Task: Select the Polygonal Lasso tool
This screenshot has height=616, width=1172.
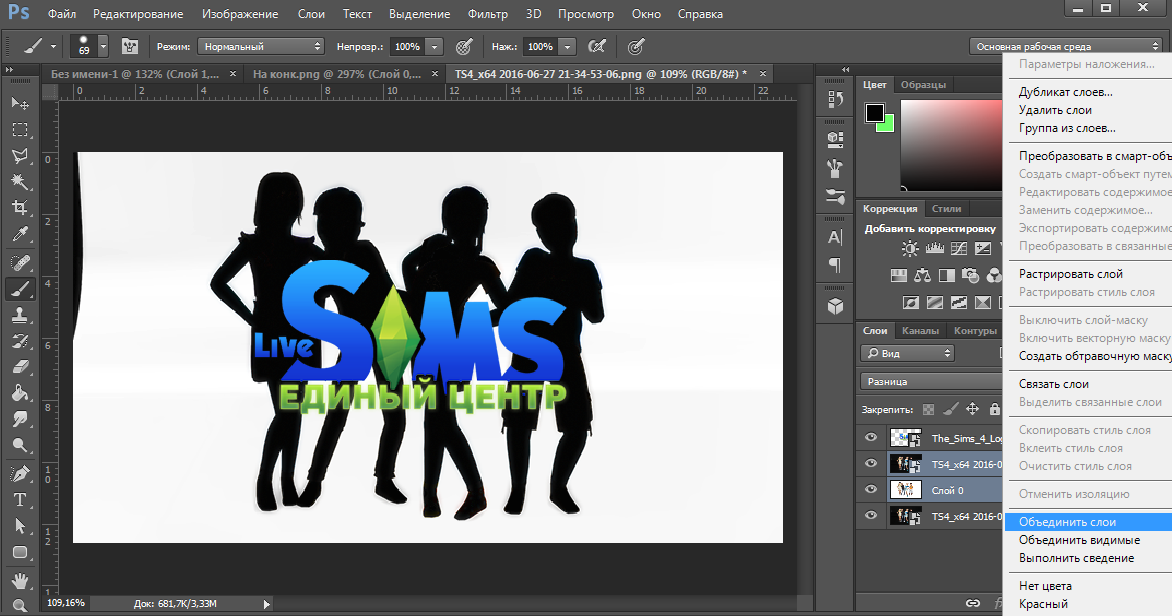Action: 20,155
